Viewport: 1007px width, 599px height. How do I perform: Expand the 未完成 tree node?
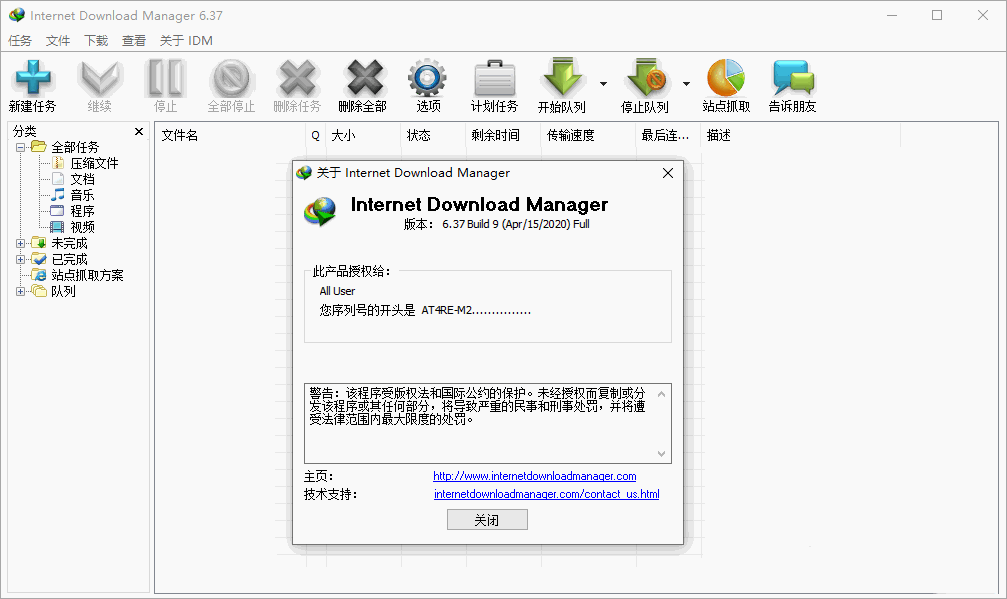(x=21, y=243)
